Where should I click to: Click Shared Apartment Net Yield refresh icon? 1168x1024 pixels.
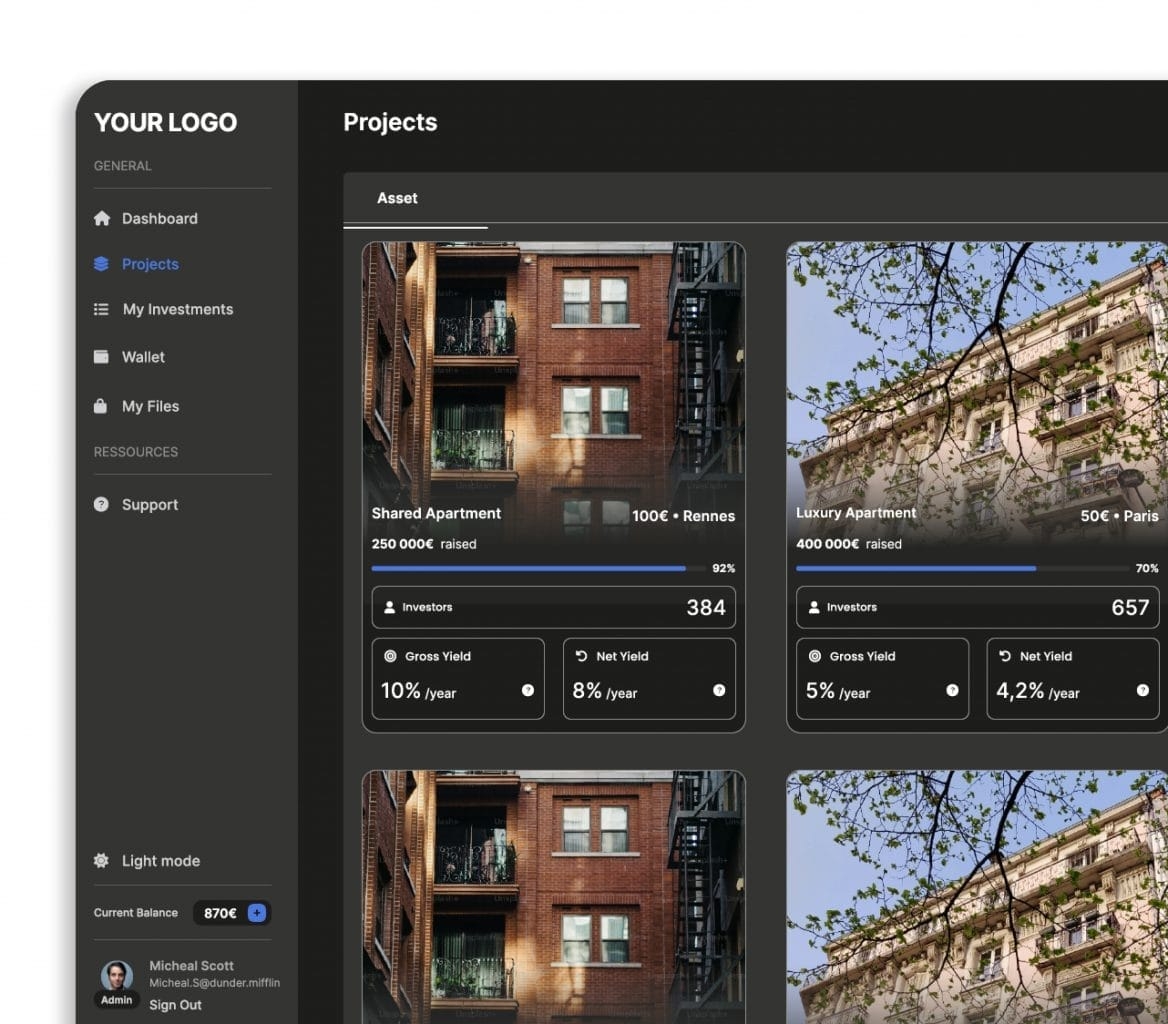pos(582,656)
